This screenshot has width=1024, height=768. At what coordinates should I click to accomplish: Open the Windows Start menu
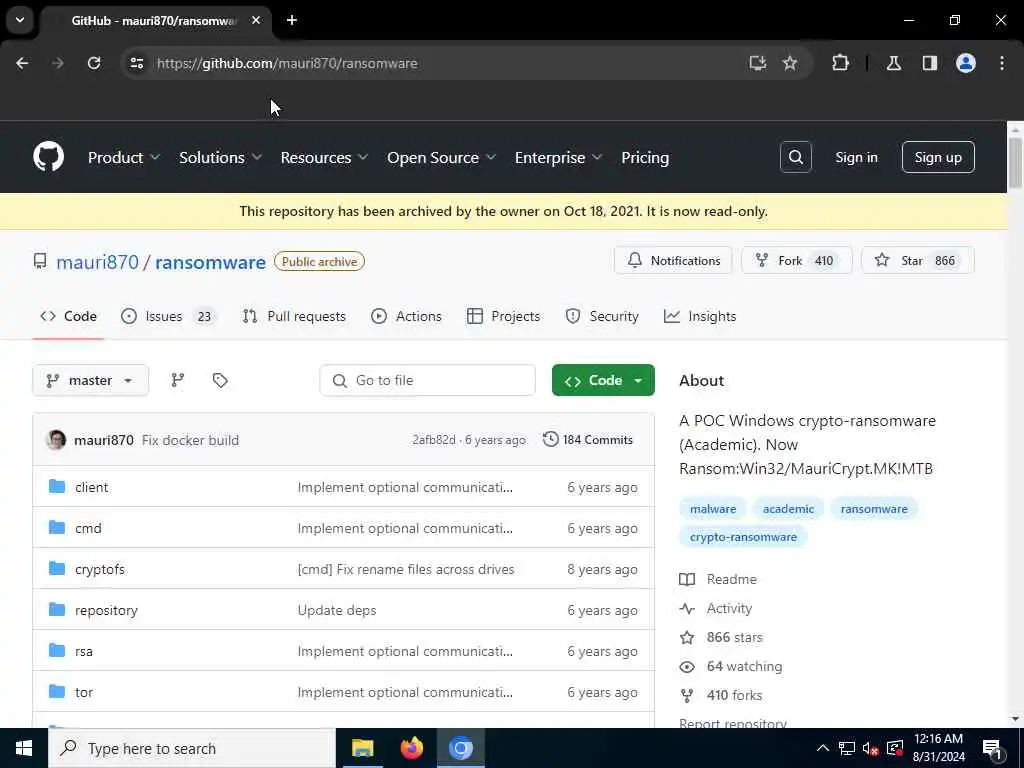click(x=24, y=748)
